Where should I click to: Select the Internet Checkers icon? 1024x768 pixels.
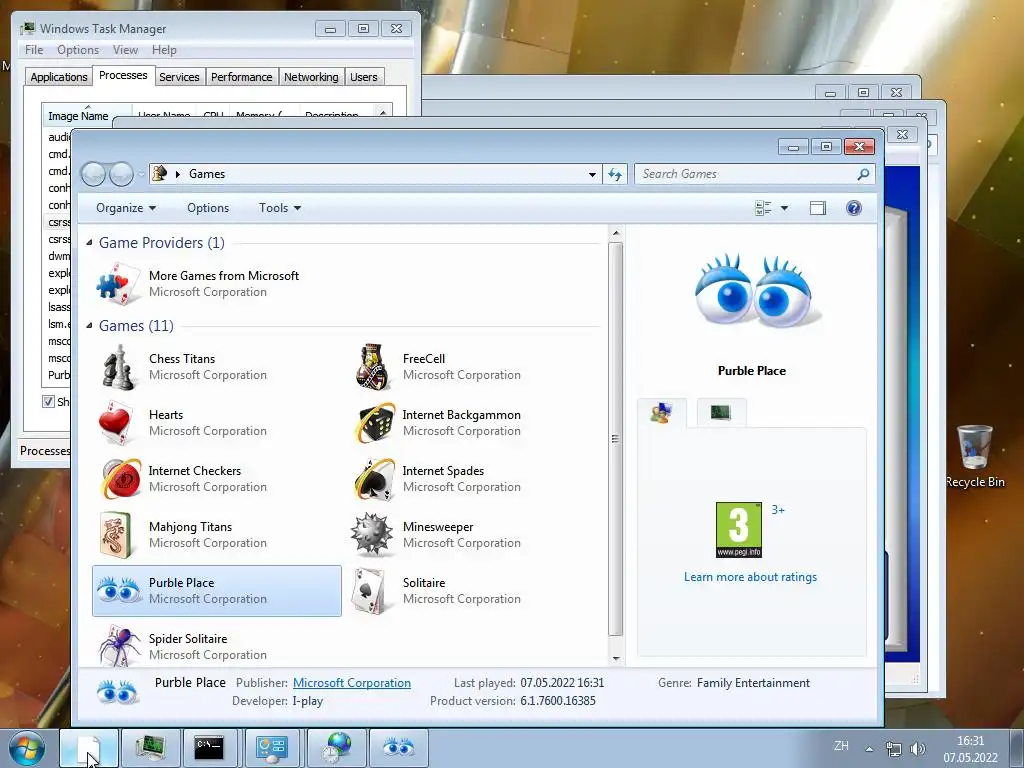coord(120,479)
